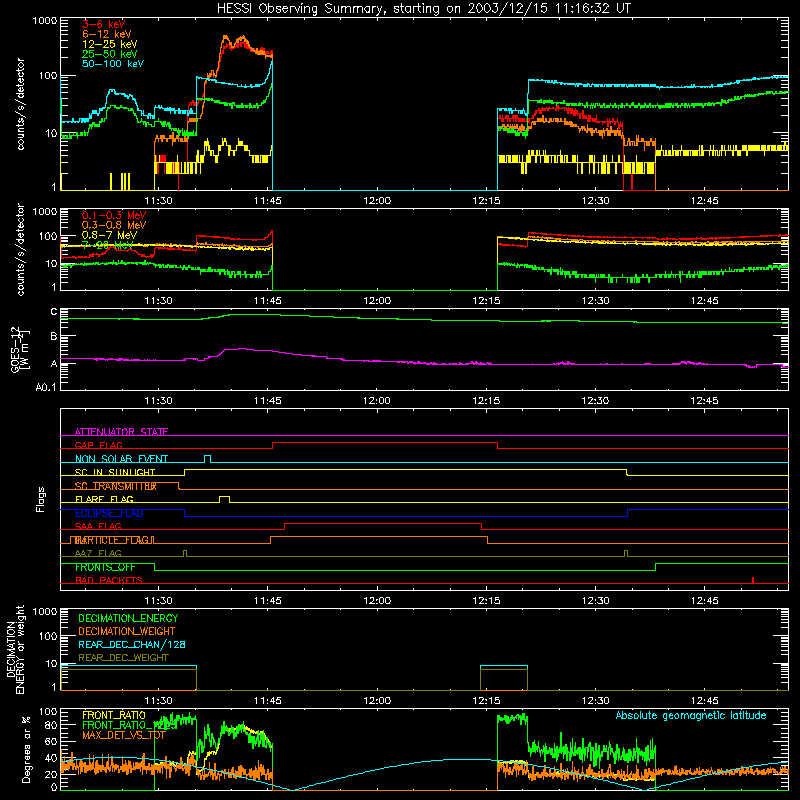This screenshot has width=800, height=800.
Task: Select the 3-6 keV legend label
Action: (103, 24)
